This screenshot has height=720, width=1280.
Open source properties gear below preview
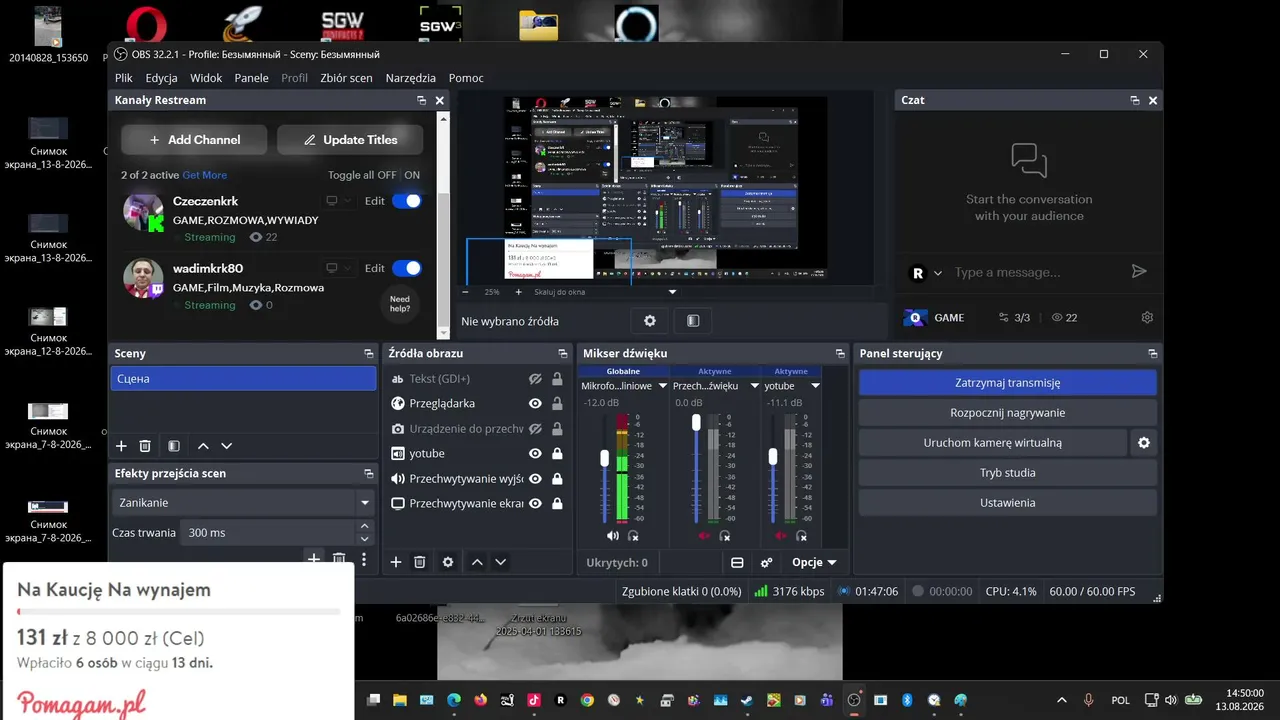650,321
